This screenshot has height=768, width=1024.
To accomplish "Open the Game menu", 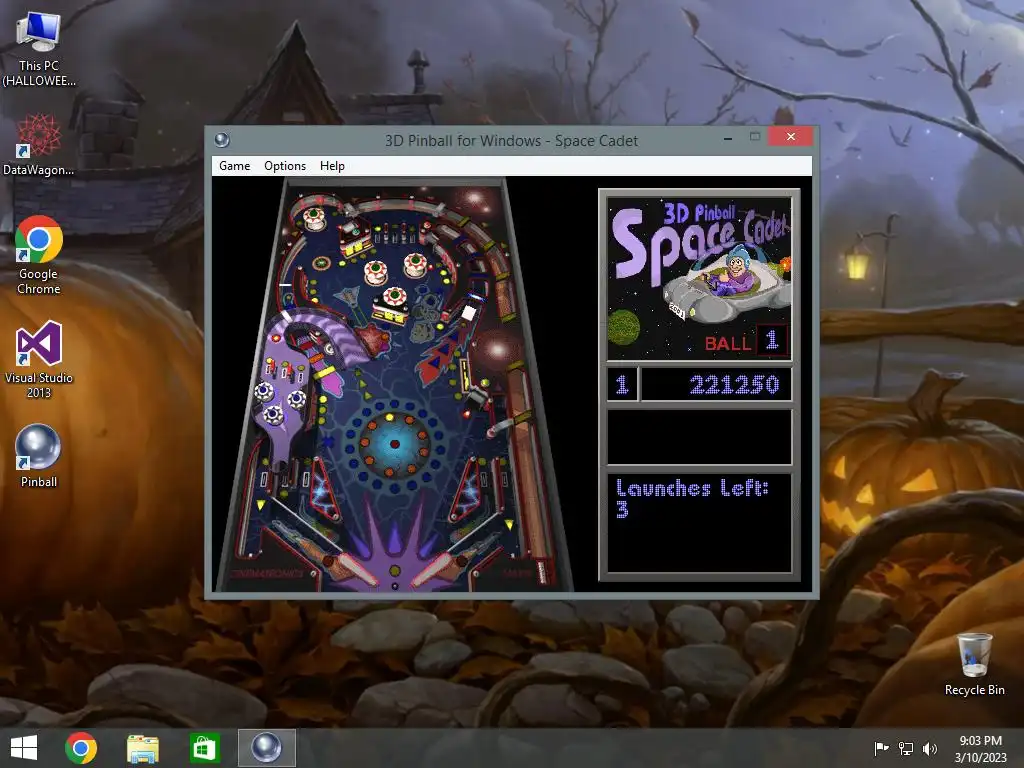I will (234, 166).
